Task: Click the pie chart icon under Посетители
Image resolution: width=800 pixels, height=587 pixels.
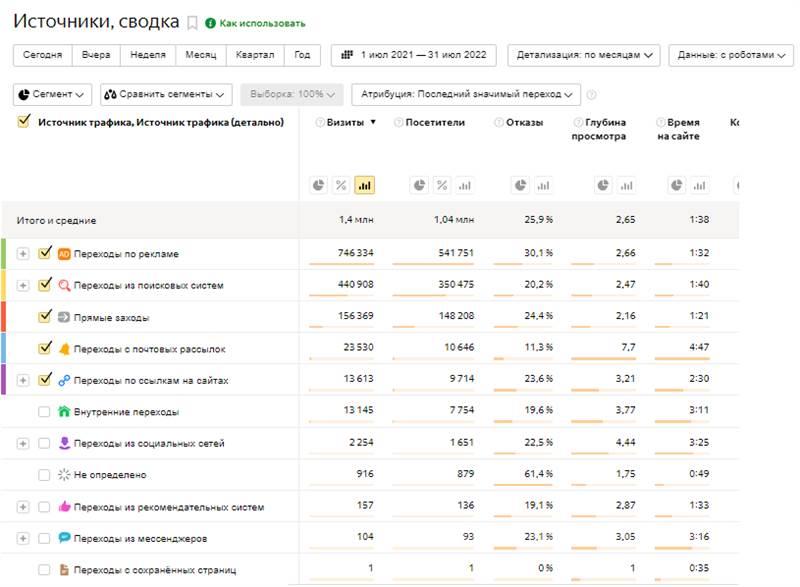Action: pos(420,185)
